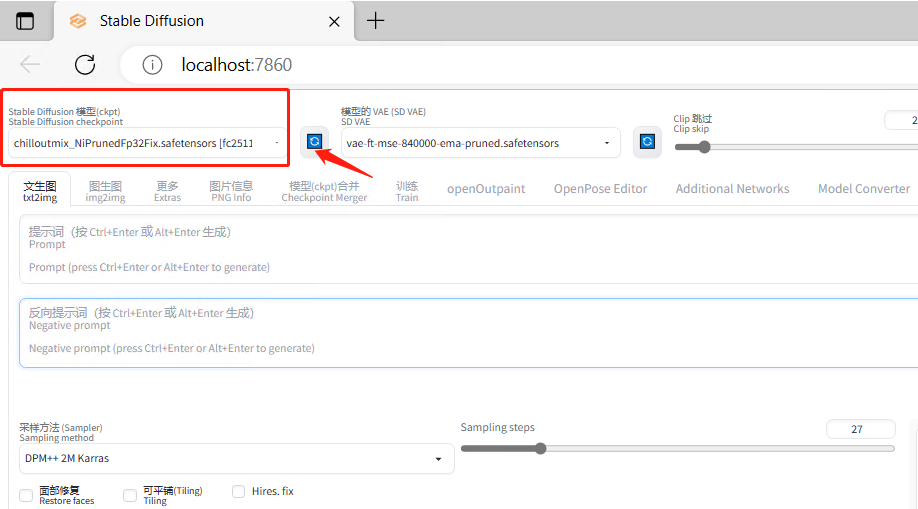This screenshot has height=509, width=918.
Task: Close the Stable Diffusion browser tab
Action: click(335, 21)
